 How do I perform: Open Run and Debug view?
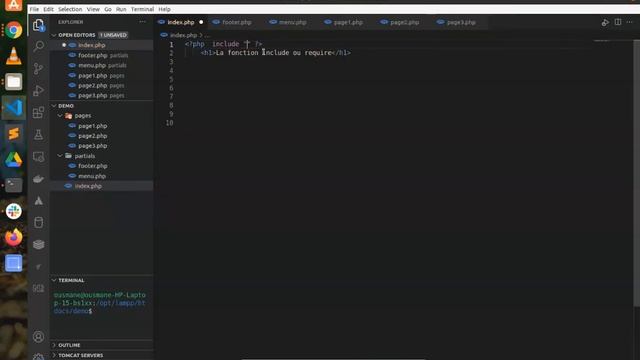click(x=38, y=90)
